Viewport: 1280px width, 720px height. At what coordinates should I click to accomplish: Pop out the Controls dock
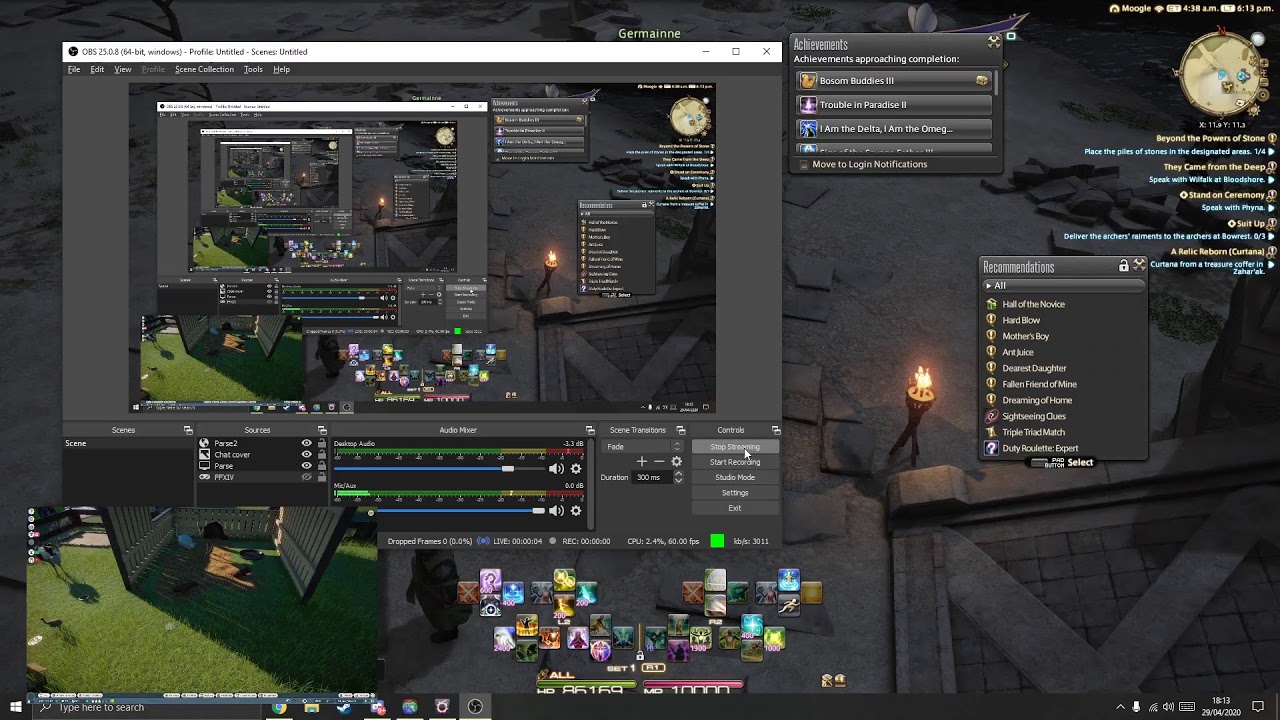click(x=775, y=430)
